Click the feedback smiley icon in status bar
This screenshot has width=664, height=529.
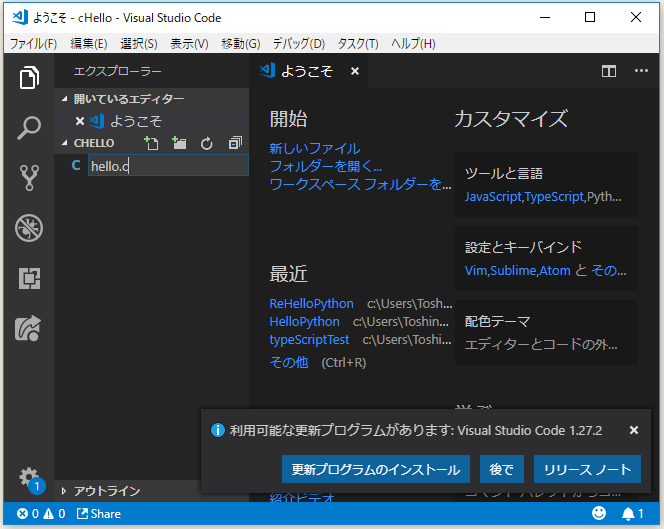coord(599,513)
